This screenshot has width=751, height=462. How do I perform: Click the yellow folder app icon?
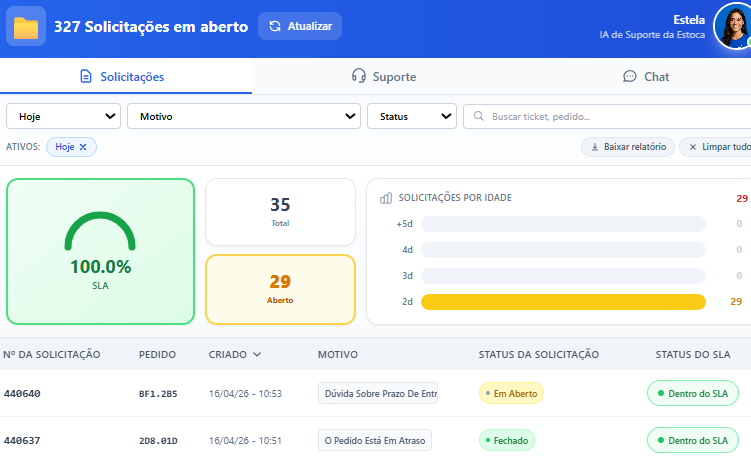26,26
